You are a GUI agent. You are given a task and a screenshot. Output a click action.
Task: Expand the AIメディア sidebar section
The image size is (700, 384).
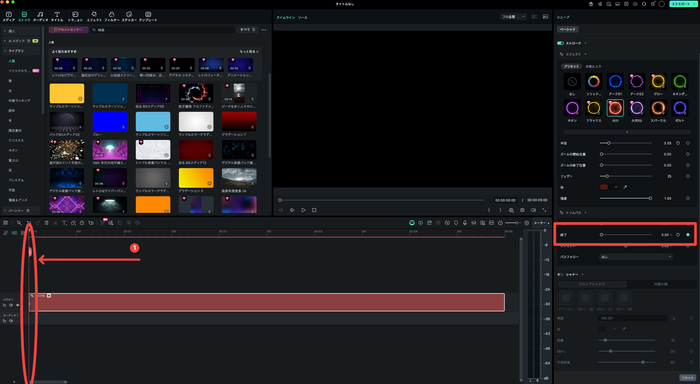20,41
